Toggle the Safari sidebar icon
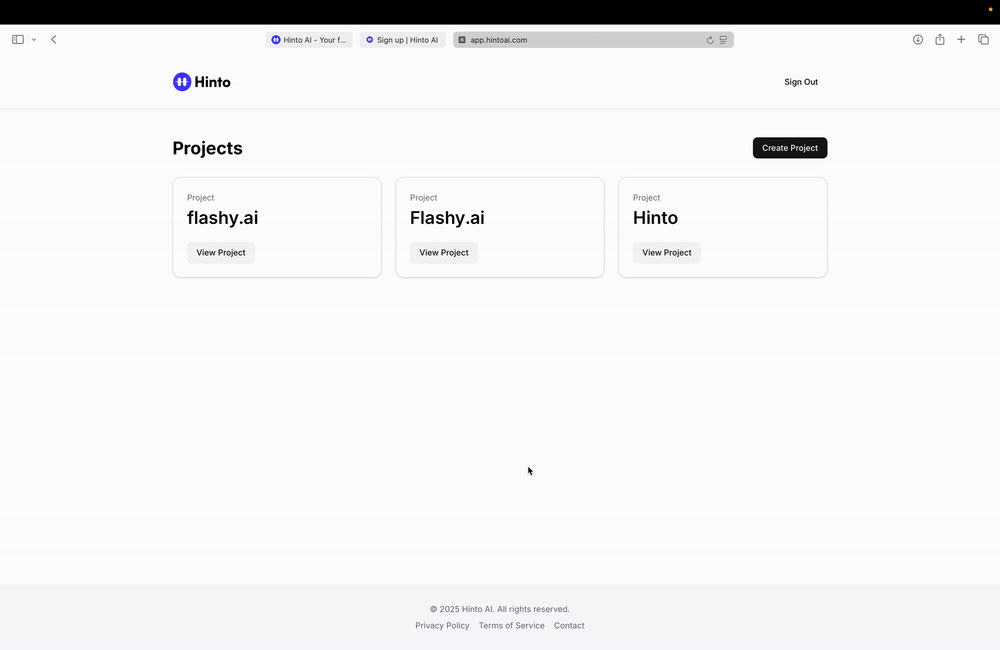 tap(18, 40)
